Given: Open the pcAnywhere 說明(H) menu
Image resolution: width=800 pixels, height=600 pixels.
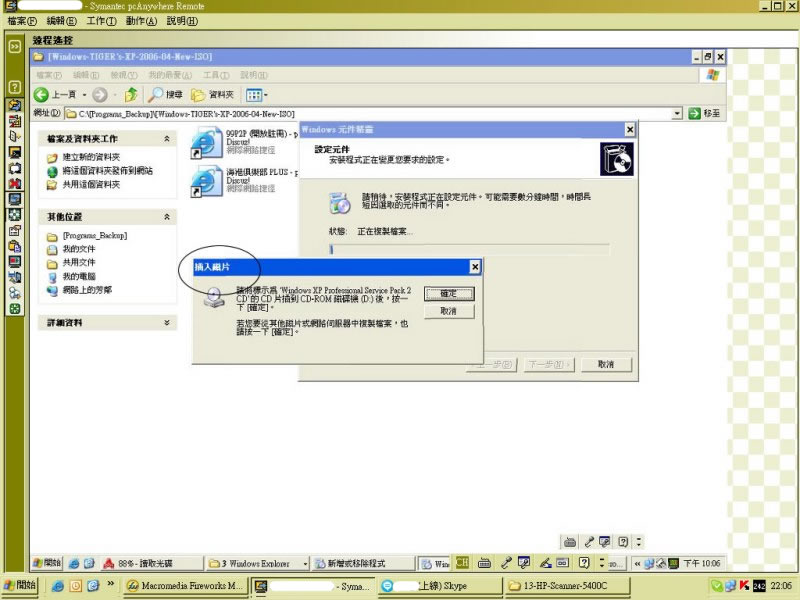Looking at the screenshot, I should coord(182,21).
